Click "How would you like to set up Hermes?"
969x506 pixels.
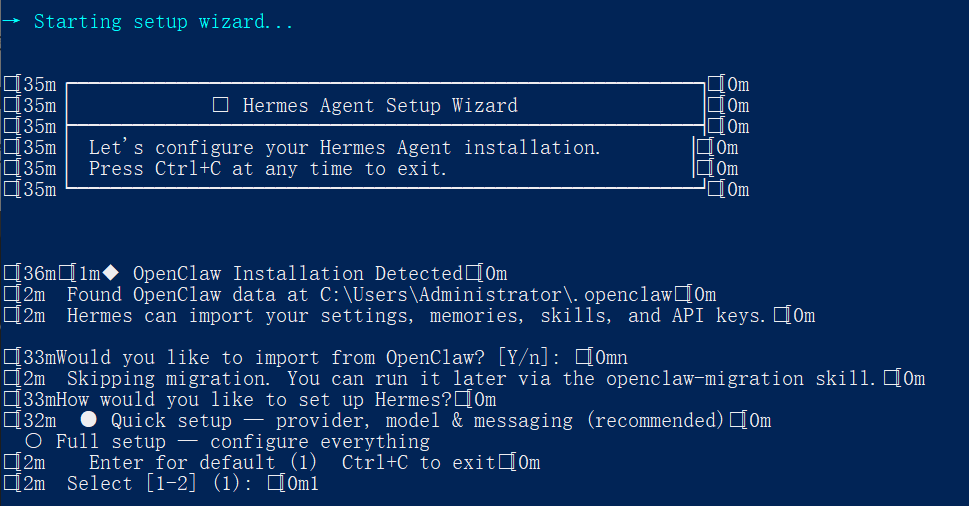[246, 399]
